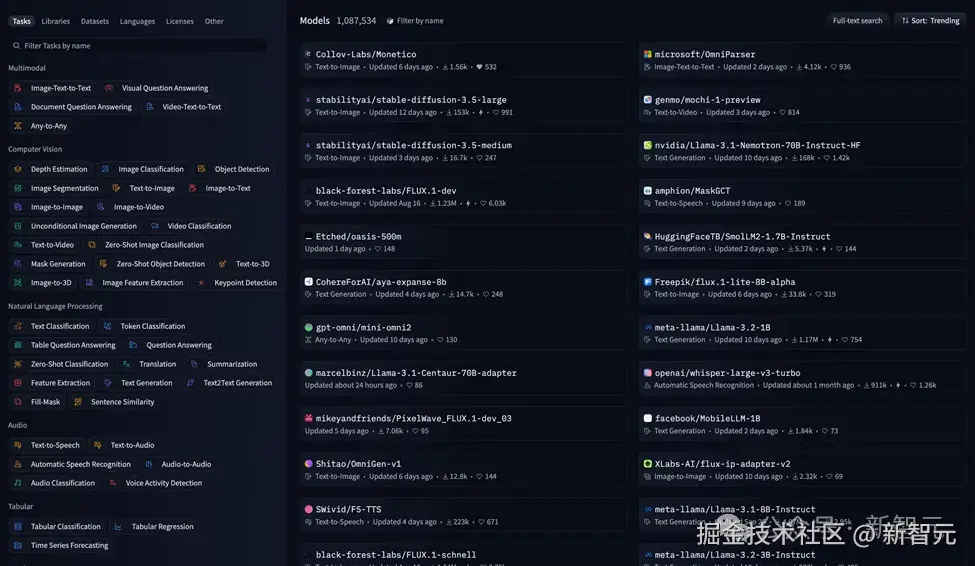
Task: Open genmo/mochi-1-preview model
Action: coord(802,106)
